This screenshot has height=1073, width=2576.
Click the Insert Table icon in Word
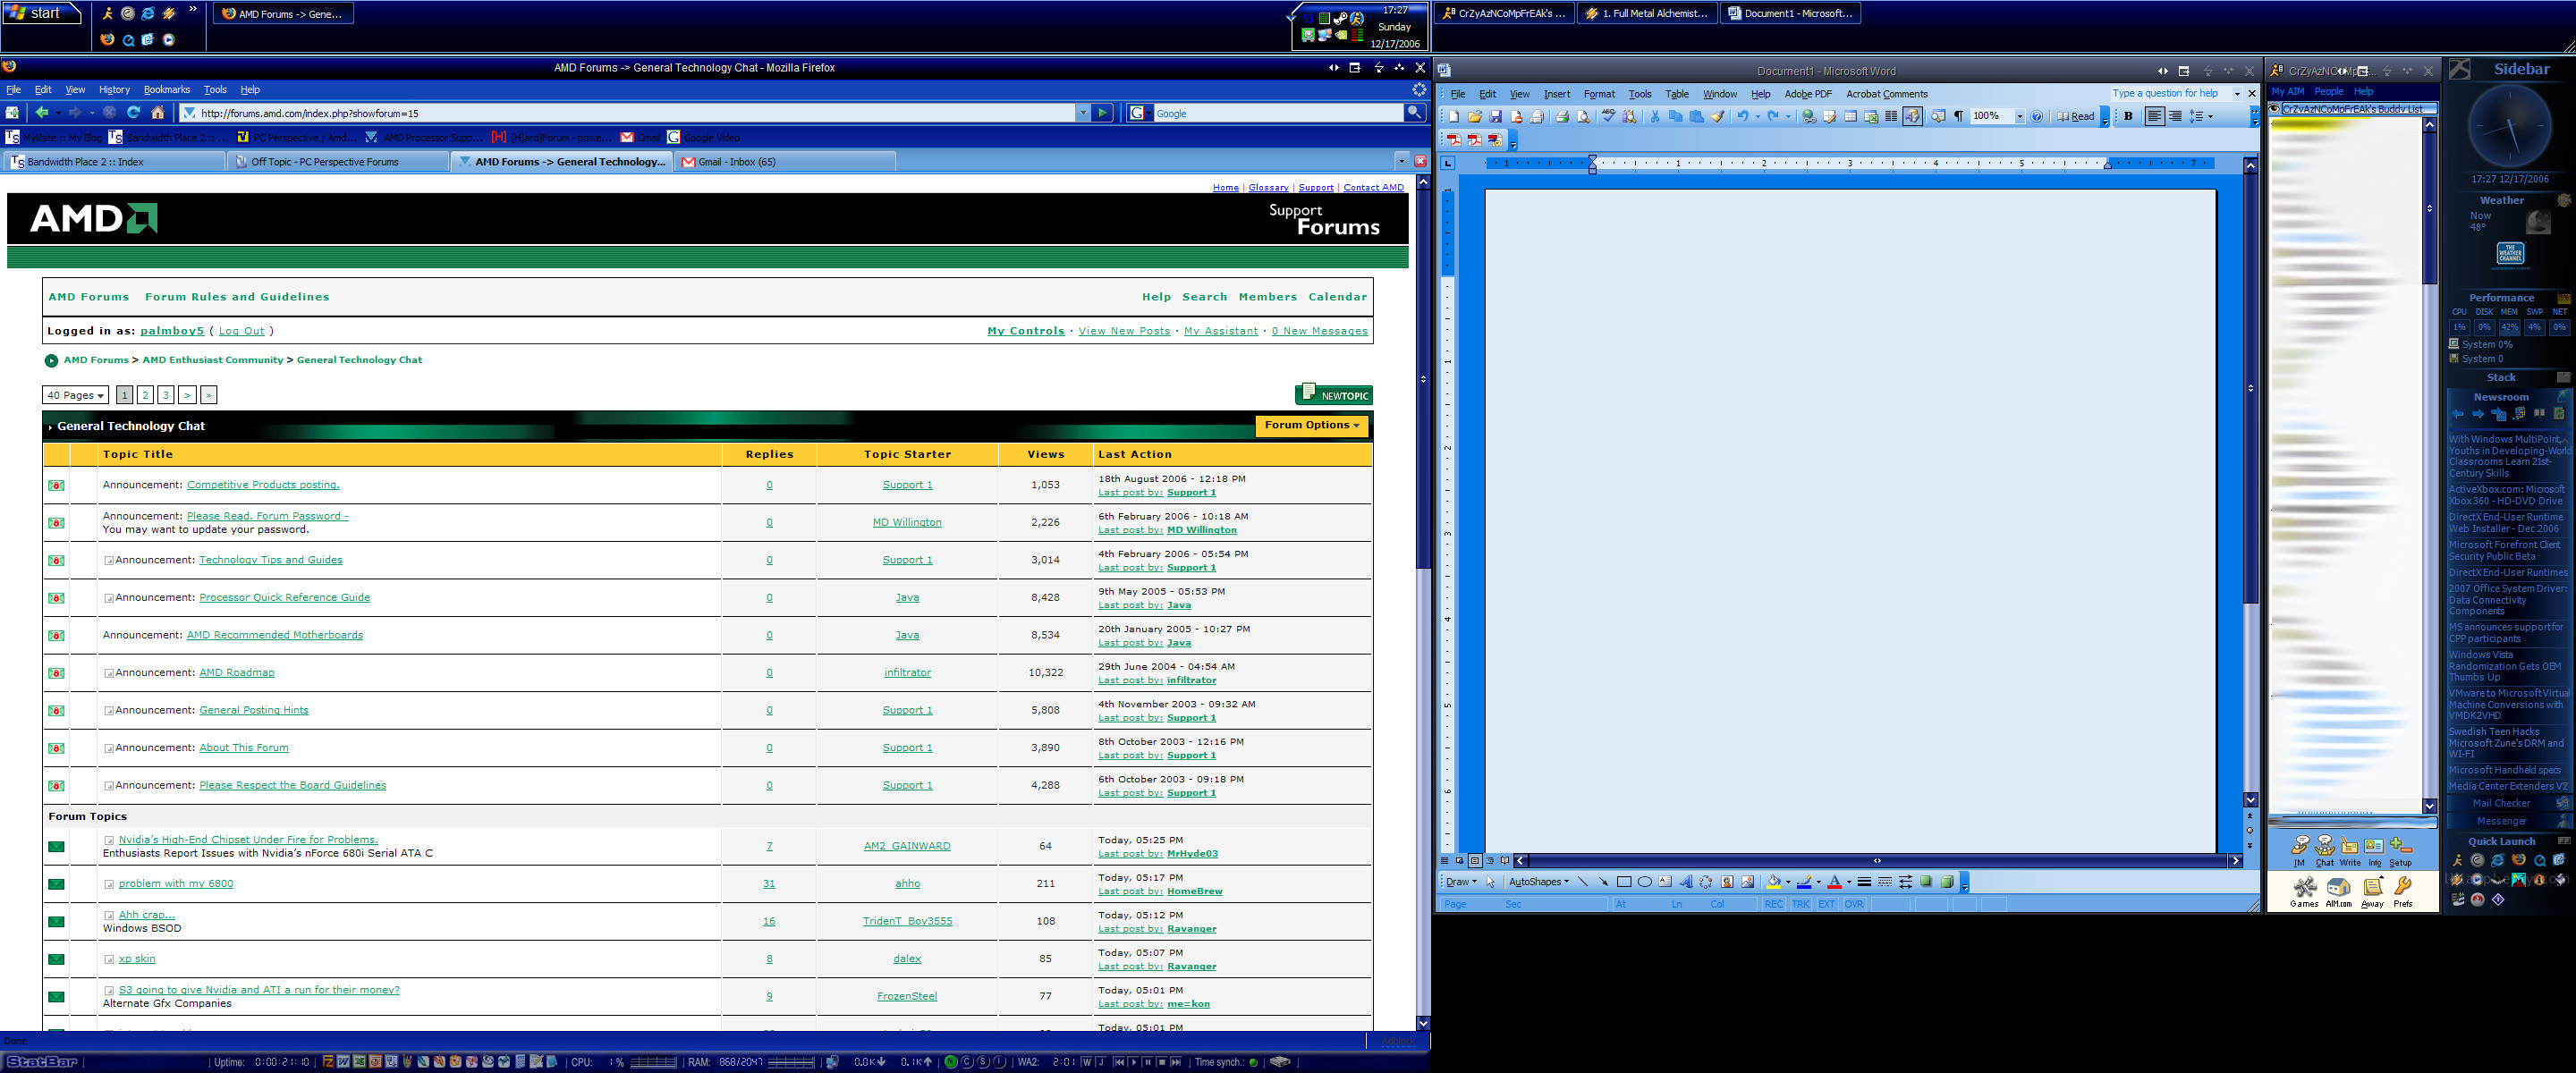(1851, 117)
